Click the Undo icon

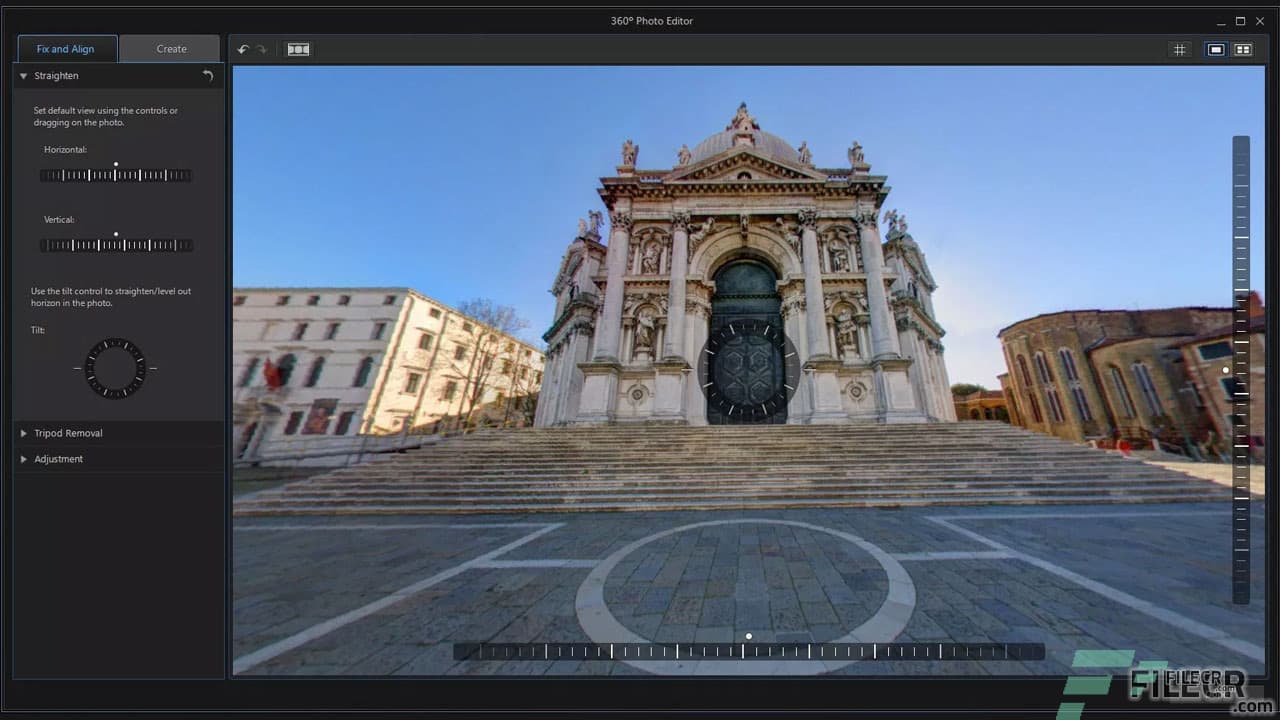pyautogui.click(x=242, y=48)
